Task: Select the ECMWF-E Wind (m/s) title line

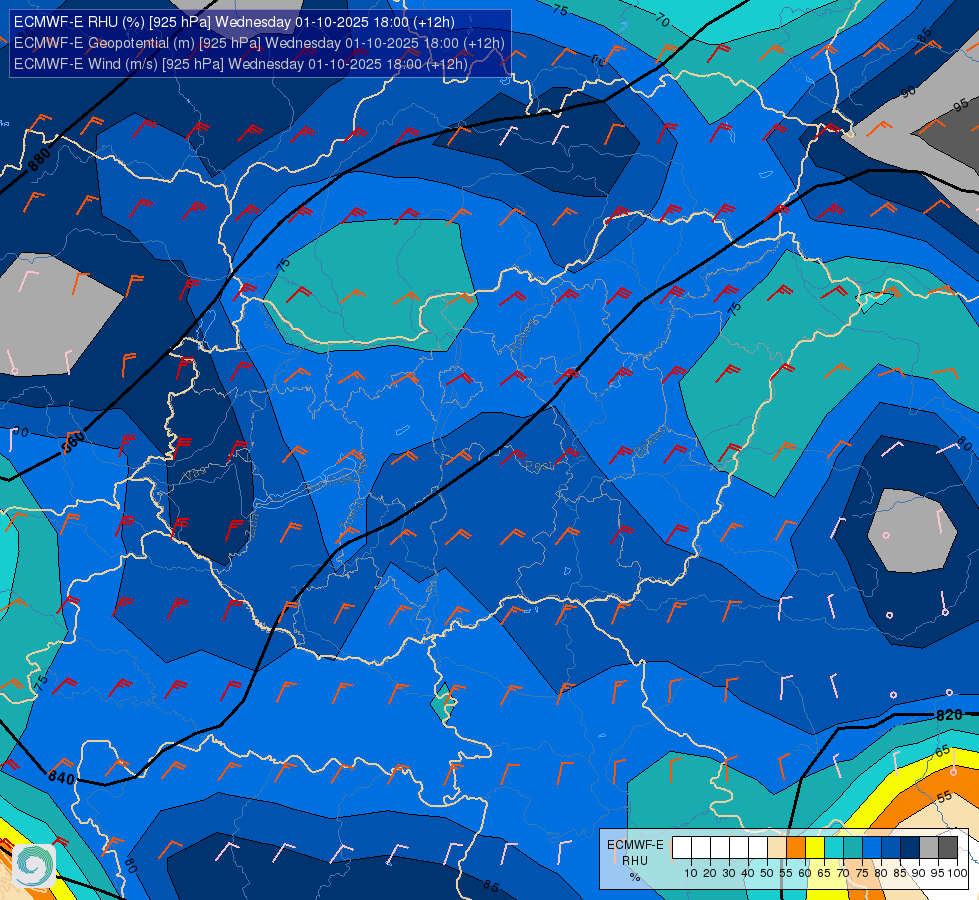Action: pos(240,64)
